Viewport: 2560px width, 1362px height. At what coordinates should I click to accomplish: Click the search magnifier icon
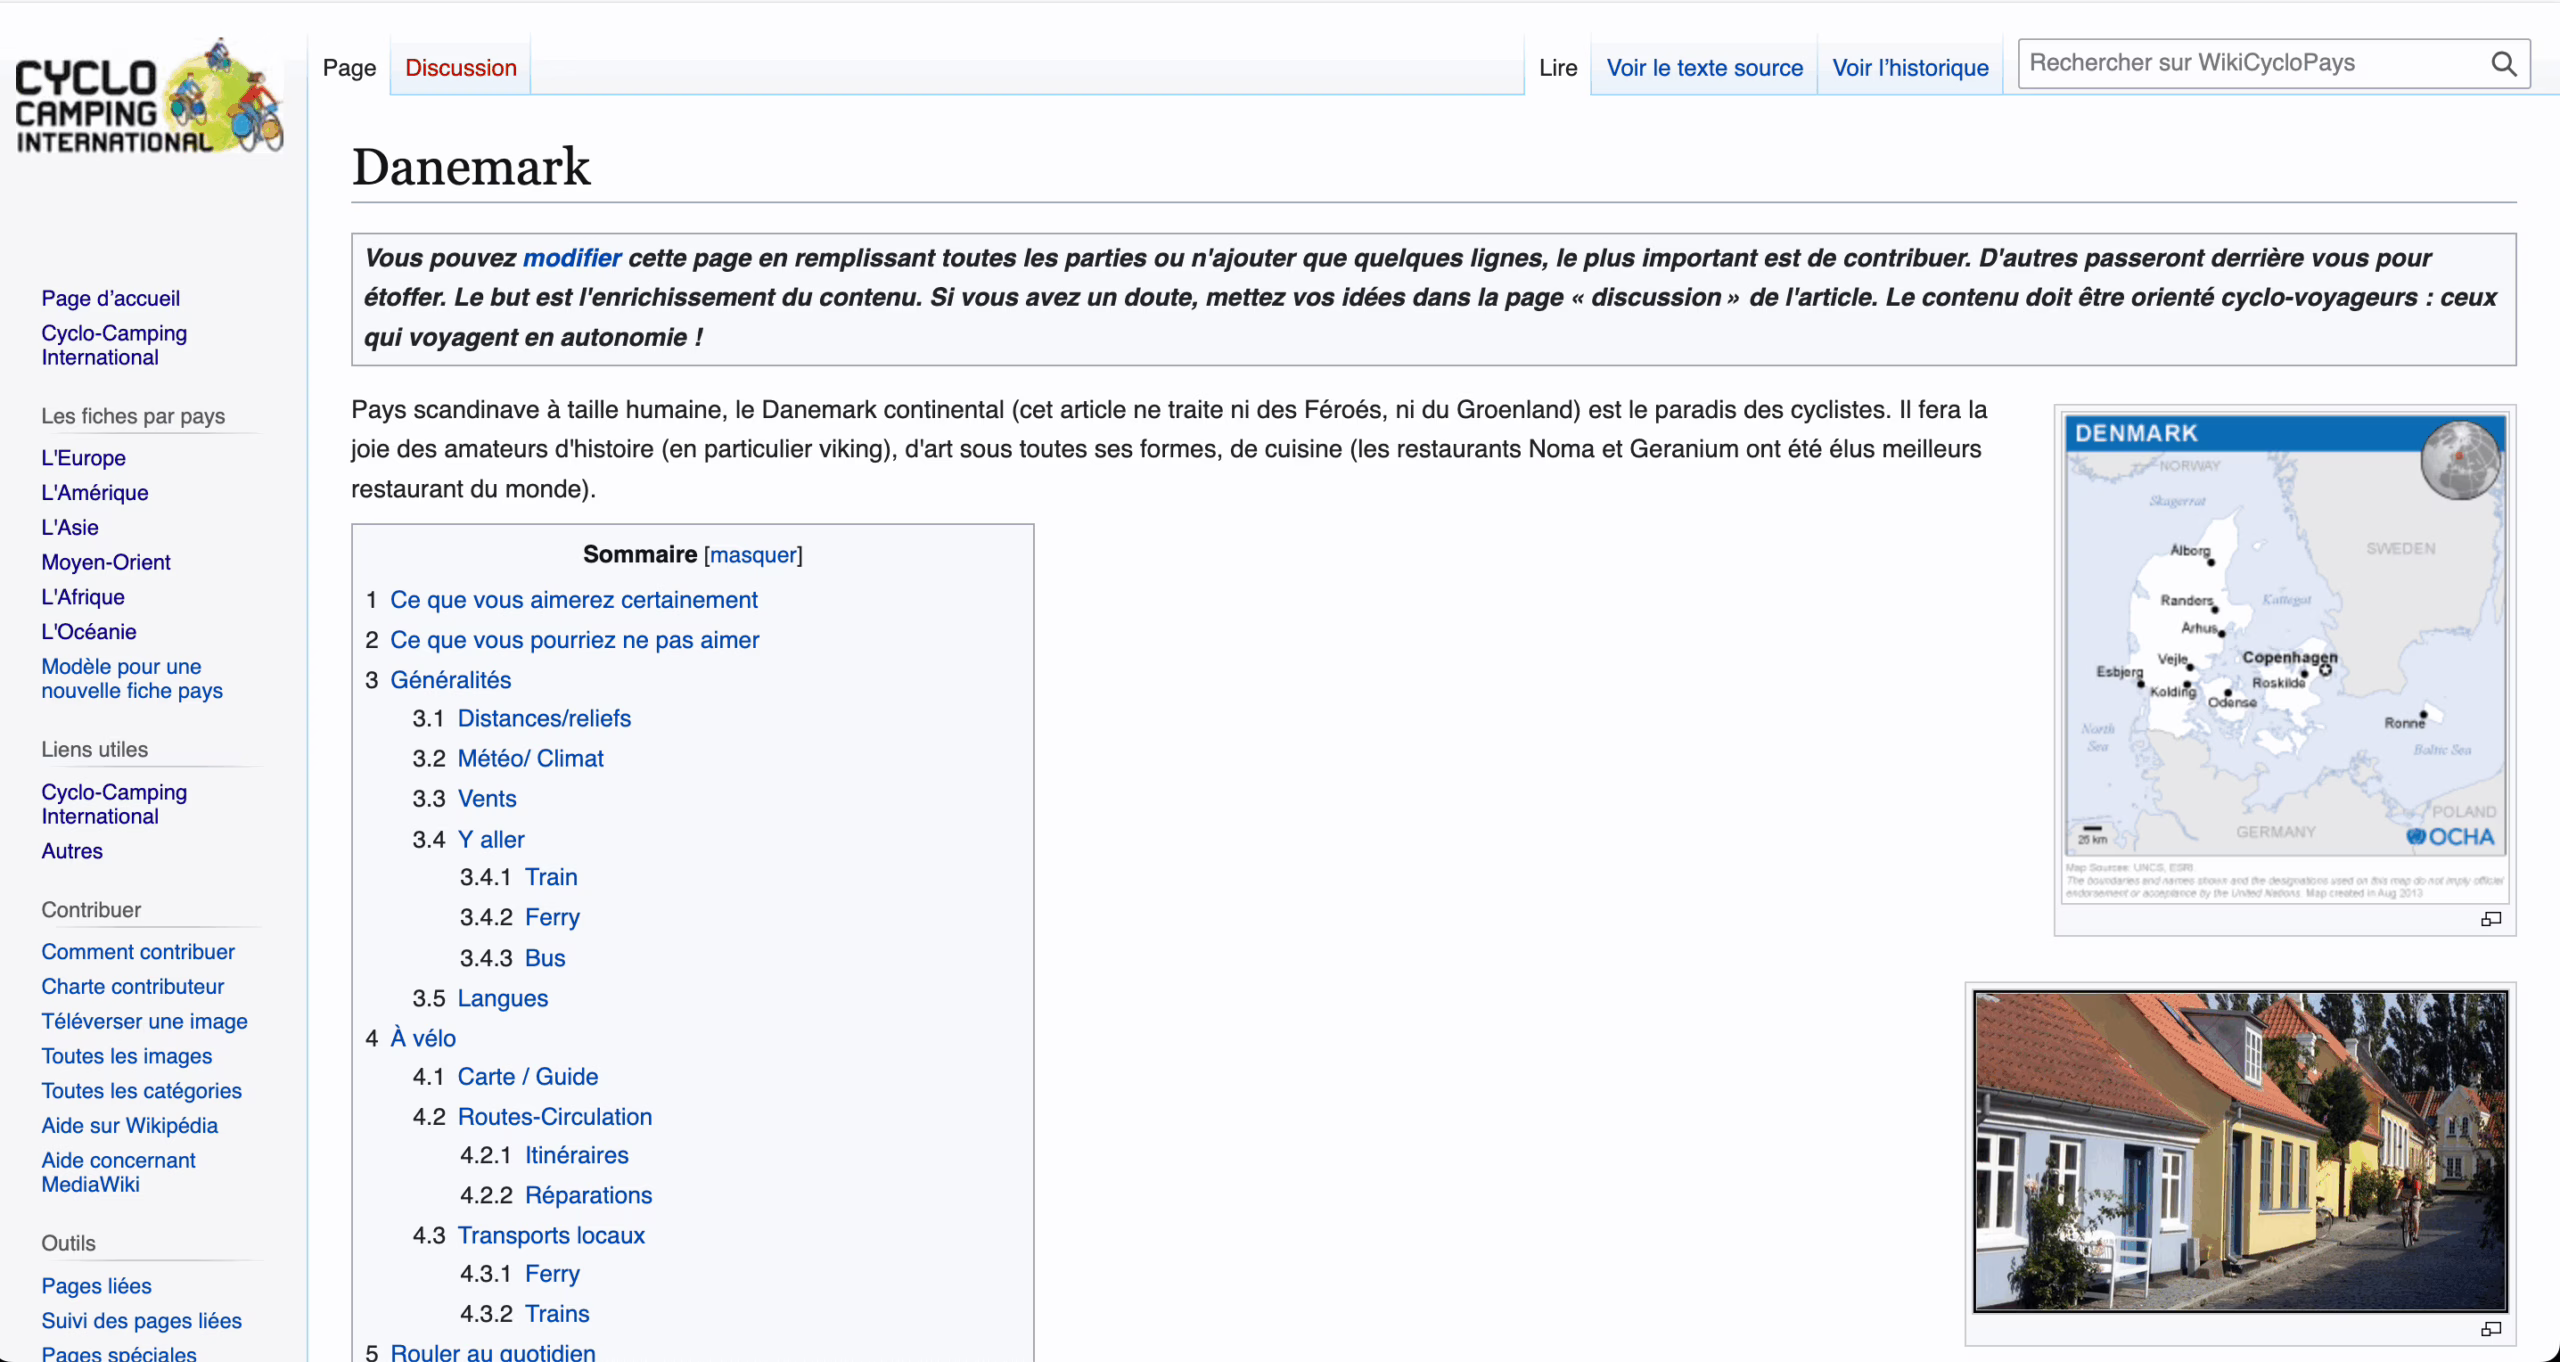click(2503, 64)
